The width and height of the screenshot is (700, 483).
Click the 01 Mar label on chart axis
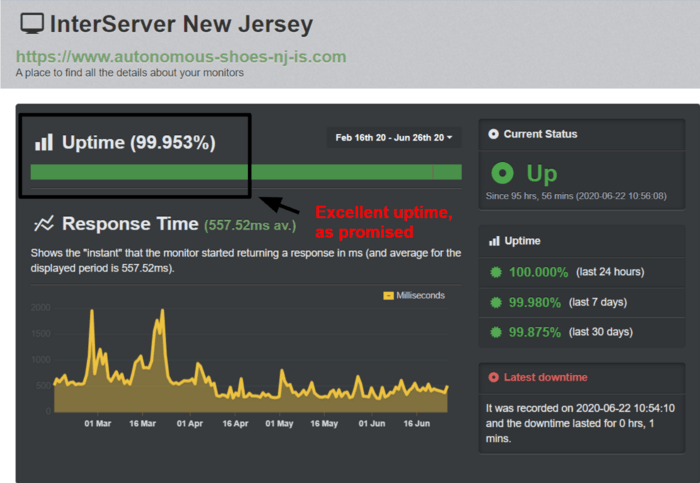[98, 423]
